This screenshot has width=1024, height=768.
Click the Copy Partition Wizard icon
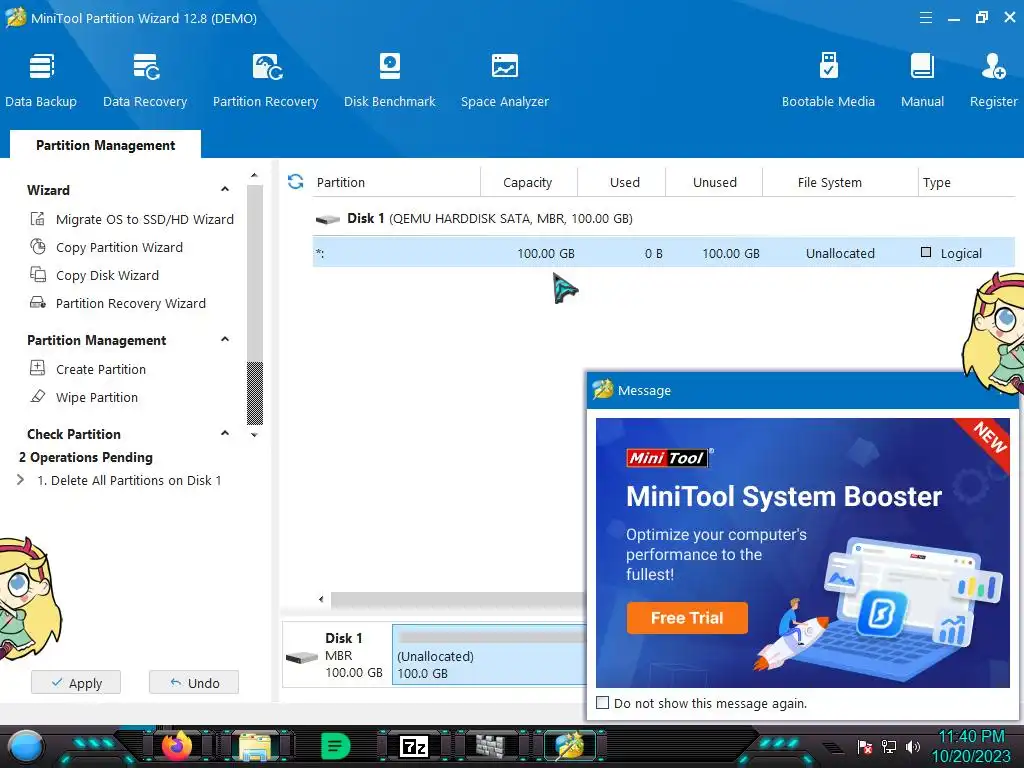[x=38, y=247]
